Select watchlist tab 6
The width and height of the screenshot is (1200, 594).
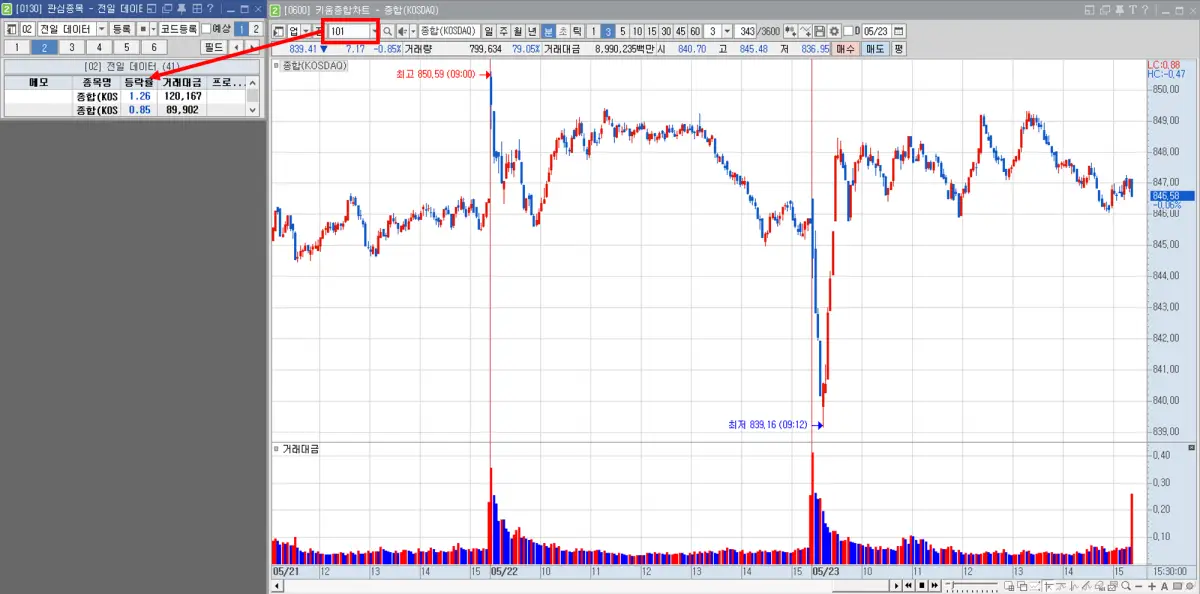tap(154, 47)
